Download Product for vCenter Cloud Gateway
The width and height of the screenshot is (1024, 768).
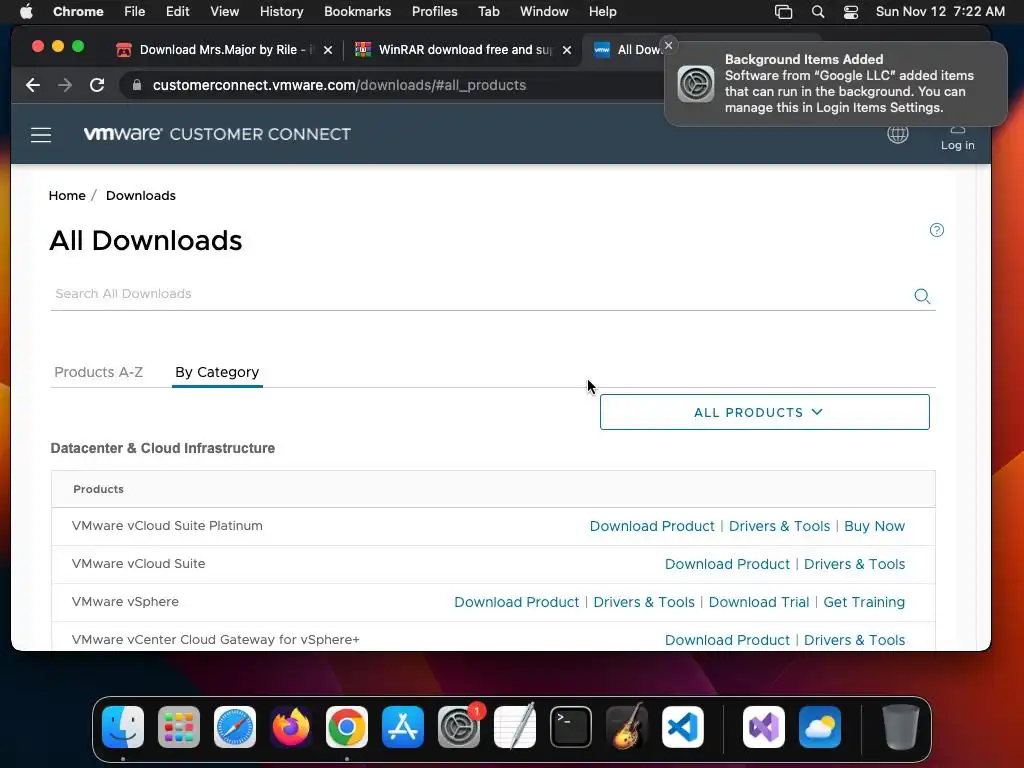pyautogui.click(x=727, y=640)
